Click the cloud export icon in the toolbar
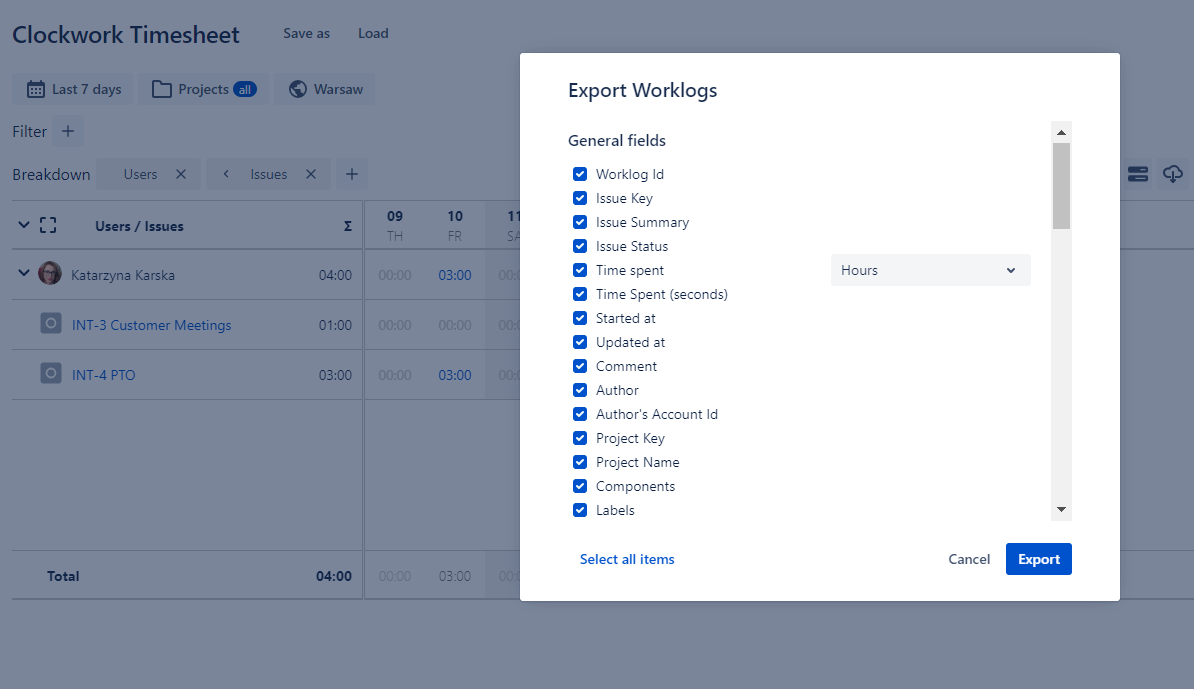This screenshot has width=1194, height=689. point(1172,174)
